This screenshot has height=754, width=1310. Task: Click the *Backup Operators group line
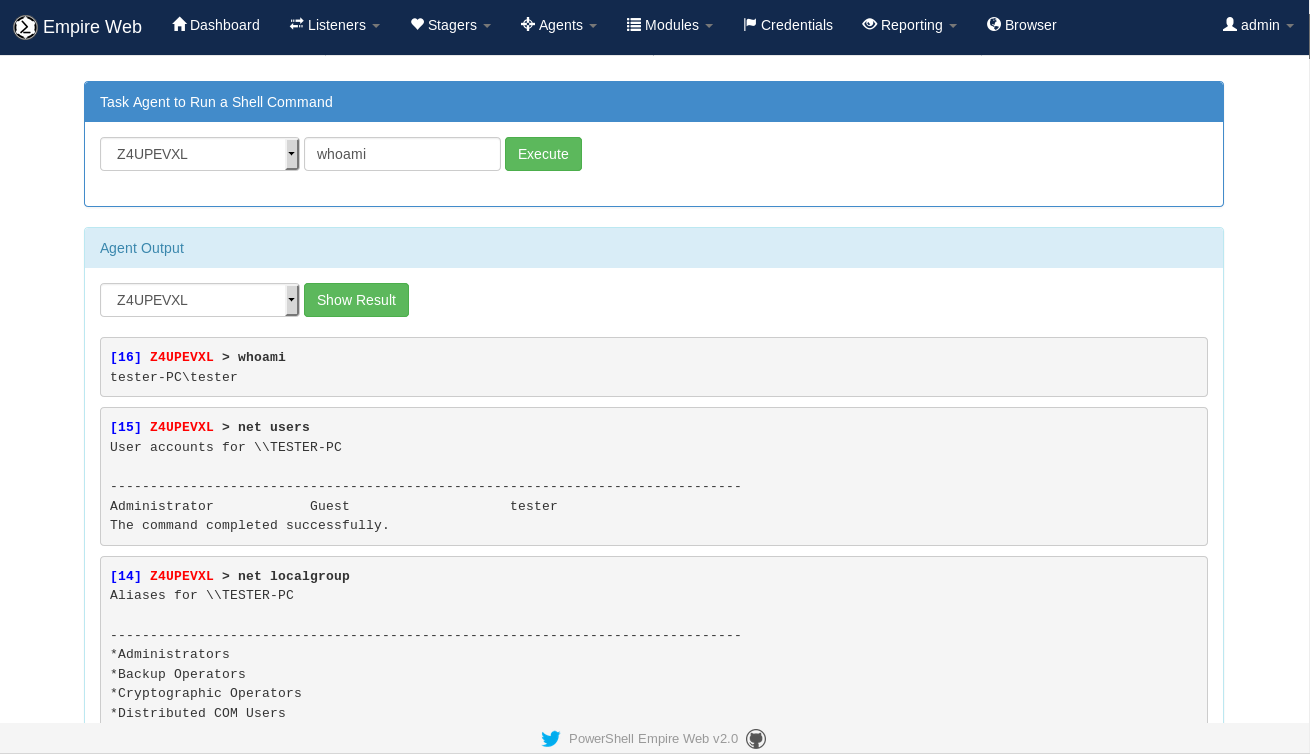[x=178, y=674]
